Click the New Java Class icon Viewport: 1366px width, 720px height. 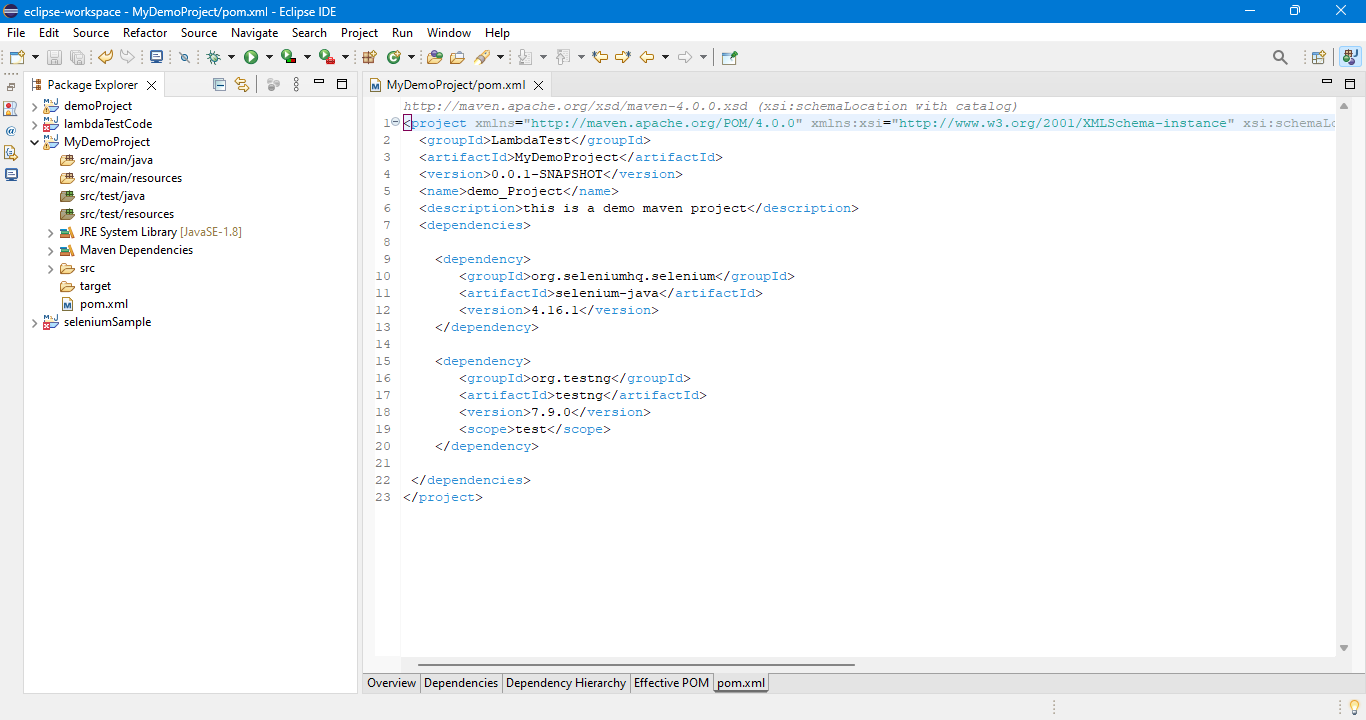click(394, 57)
